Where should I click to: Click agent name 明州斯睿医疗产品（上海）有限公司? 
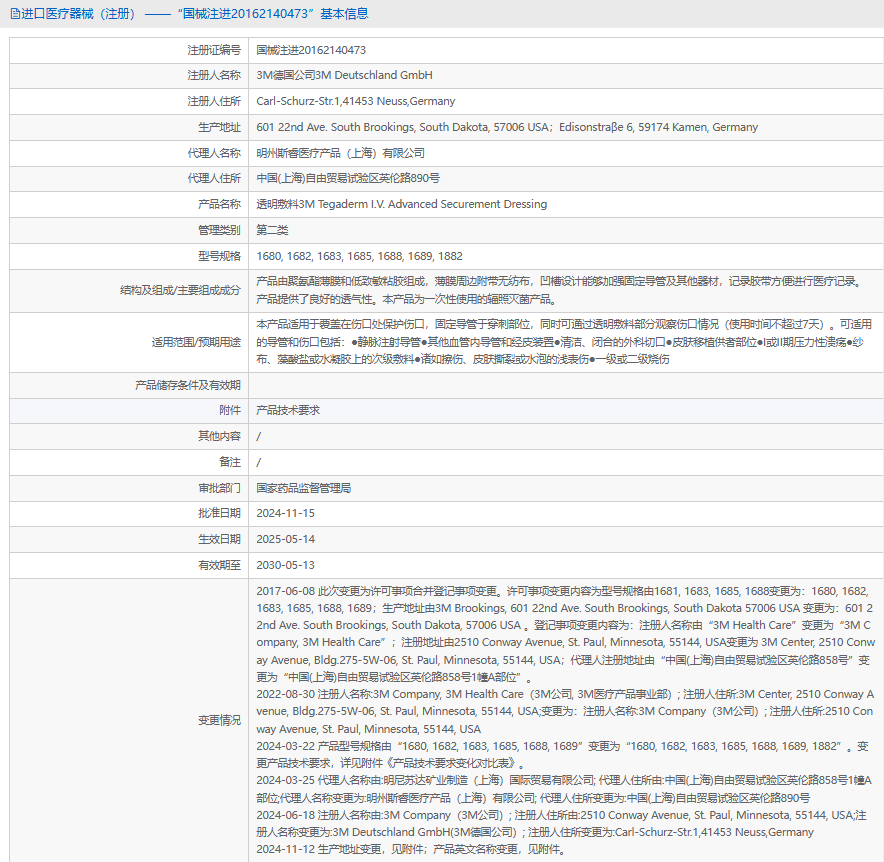[x=341, y=153]
